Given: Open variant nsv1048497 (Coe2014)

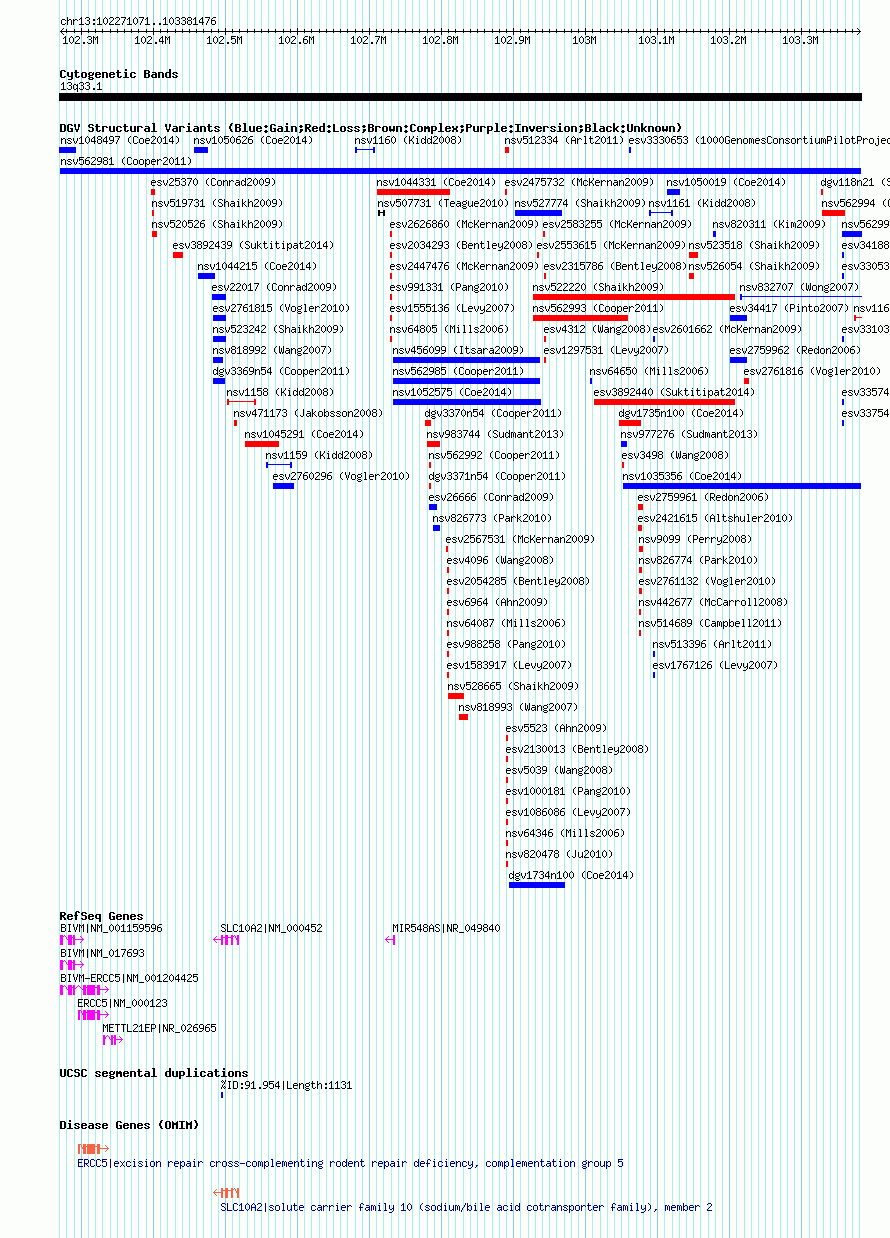Looking at the screenshot, I should tap(68, 150).
